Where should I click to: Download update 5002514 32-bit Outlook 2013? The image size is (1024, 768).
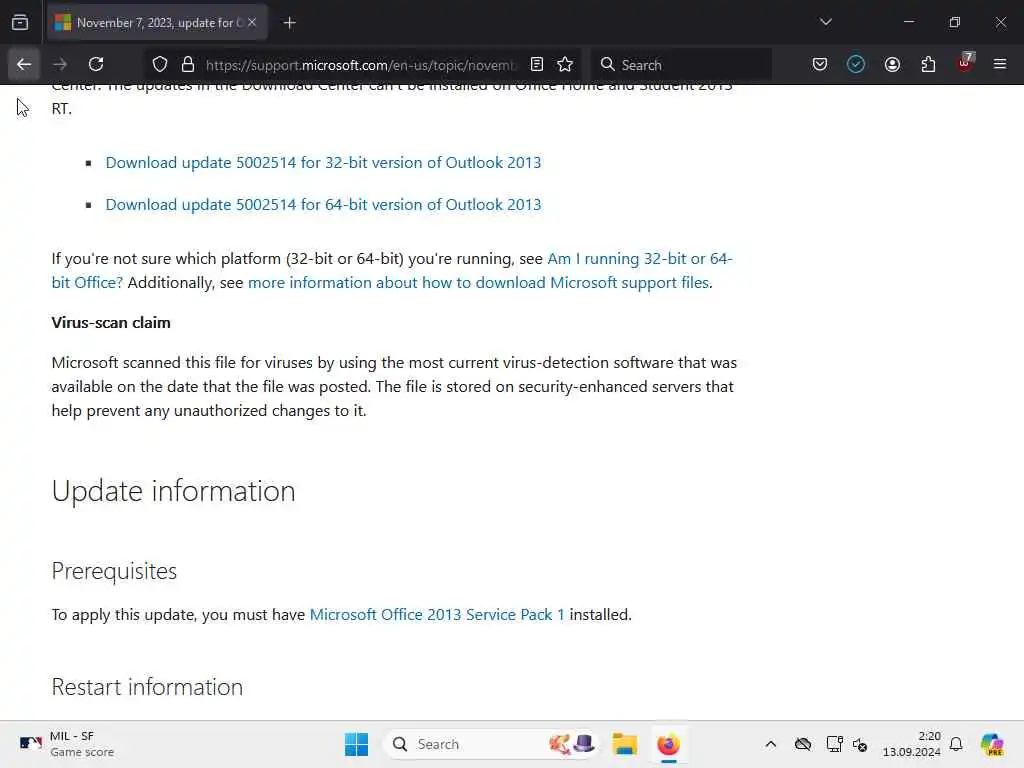coord(323,163)
